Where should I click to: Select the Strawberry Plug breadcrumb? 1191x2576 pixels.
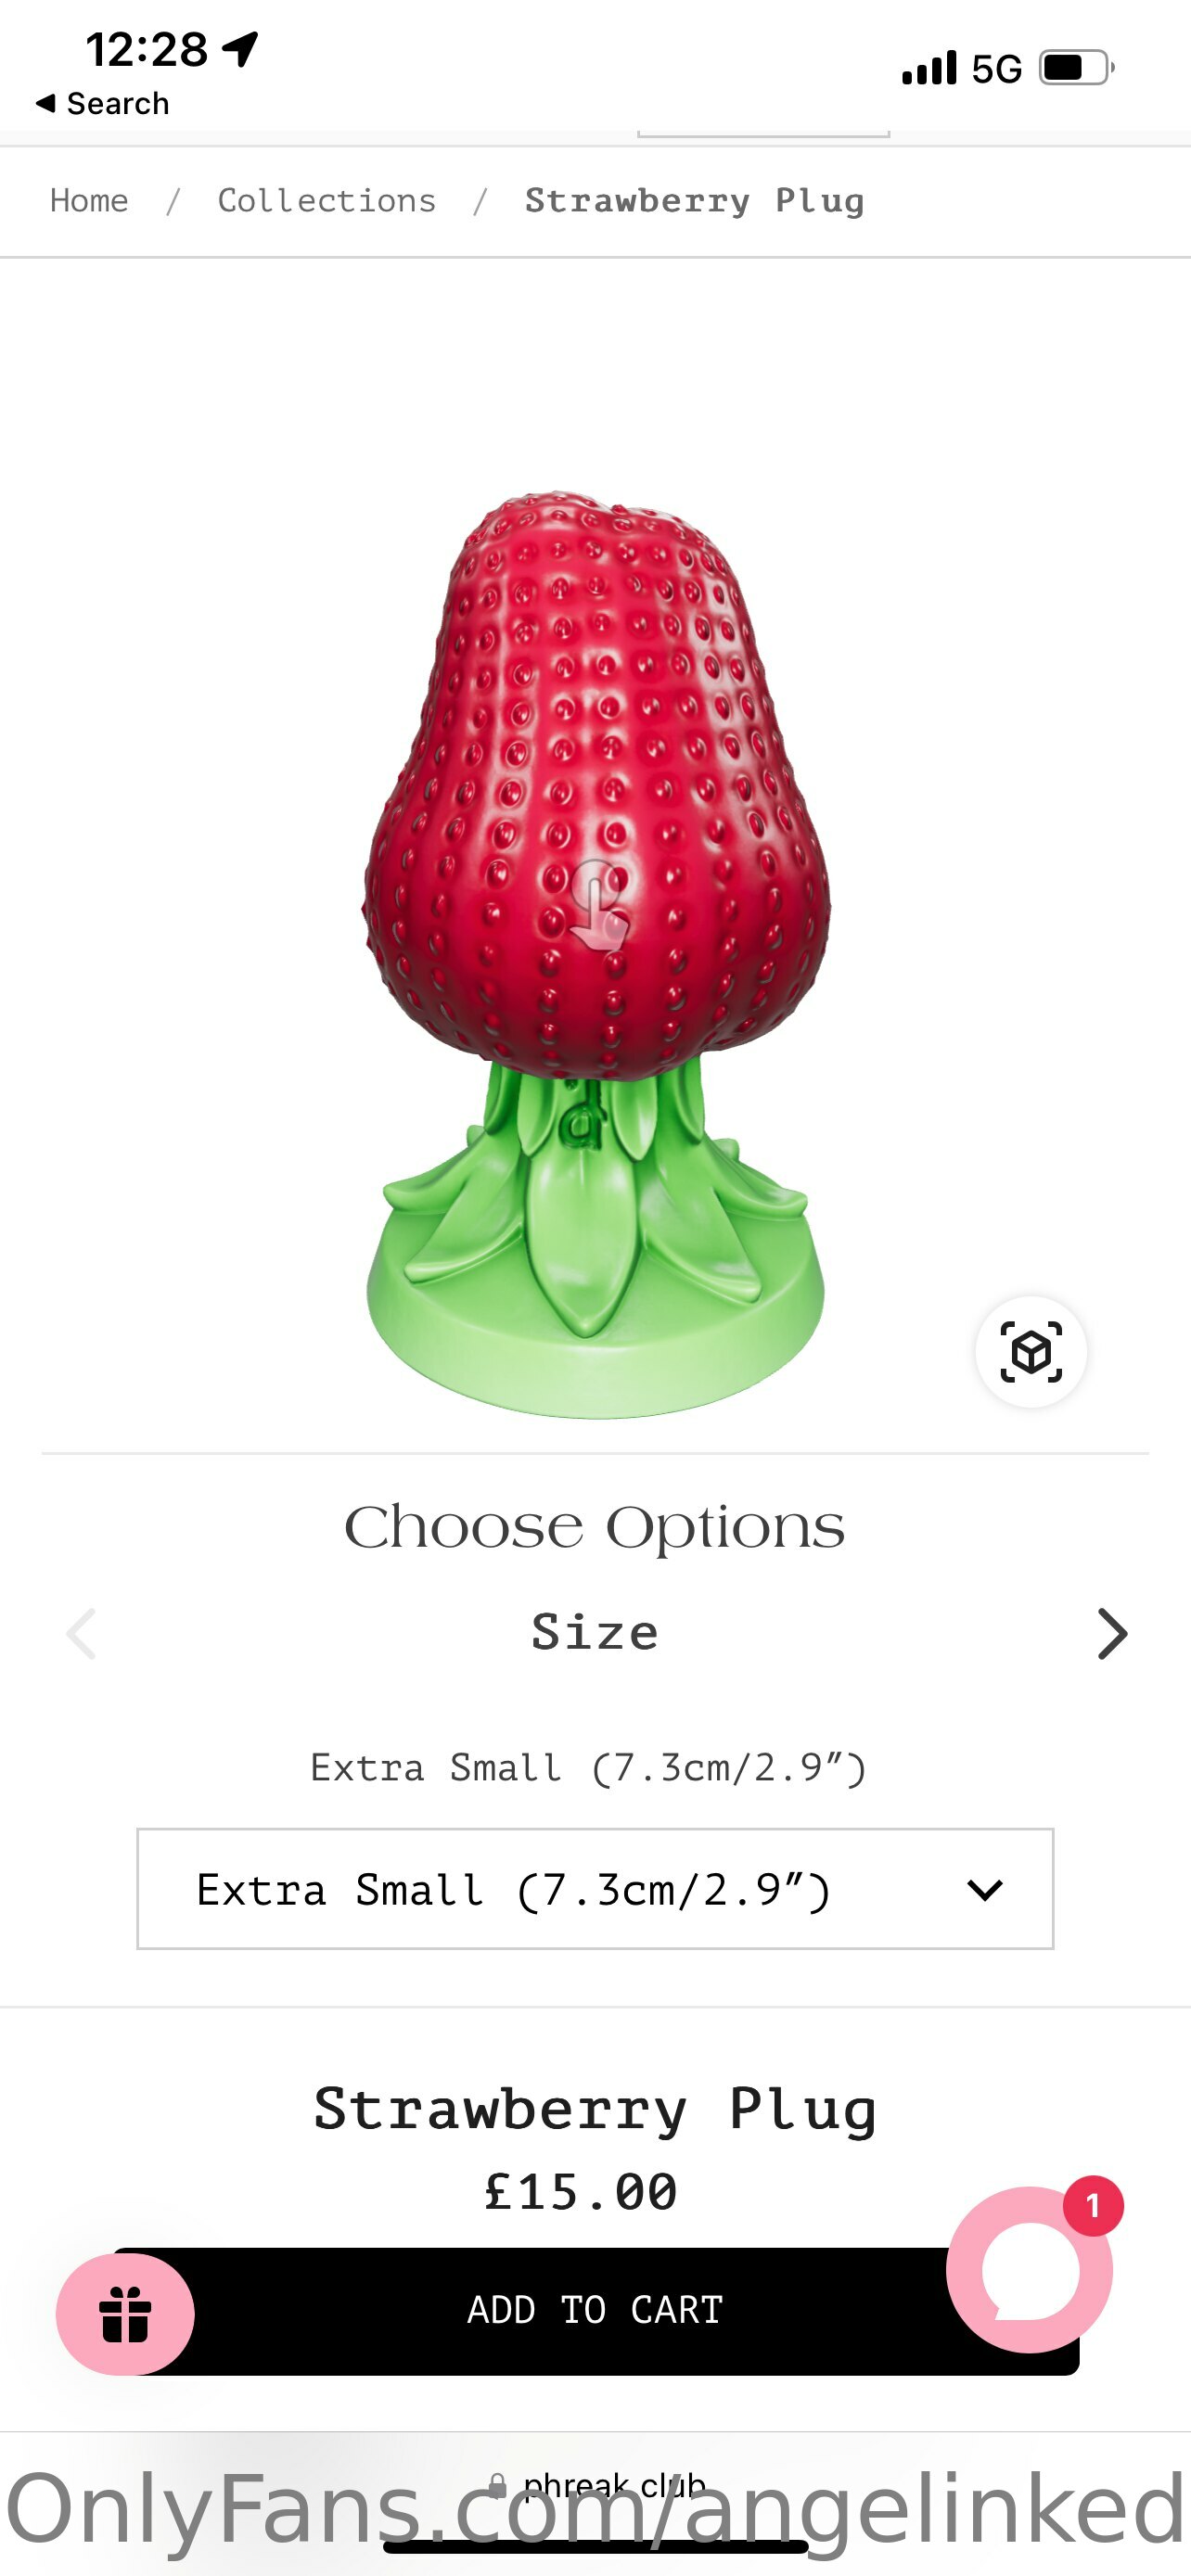pos(695,201)
